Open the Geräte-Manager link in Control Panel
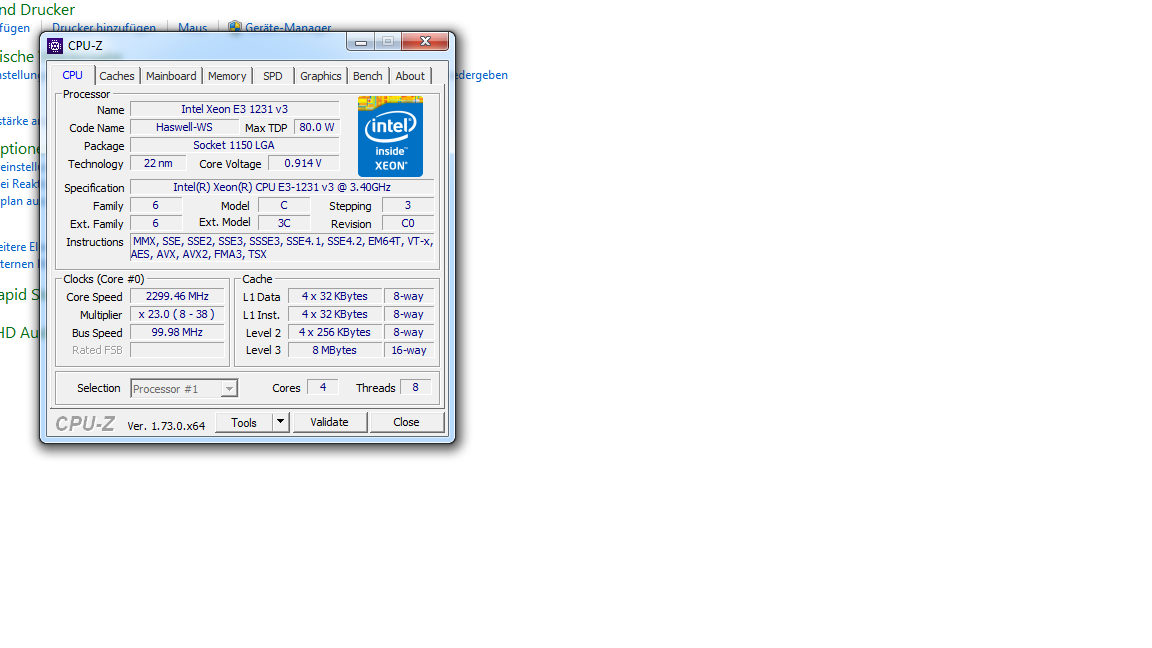This screenshot has width=1152, height=648. click(288, 27)
